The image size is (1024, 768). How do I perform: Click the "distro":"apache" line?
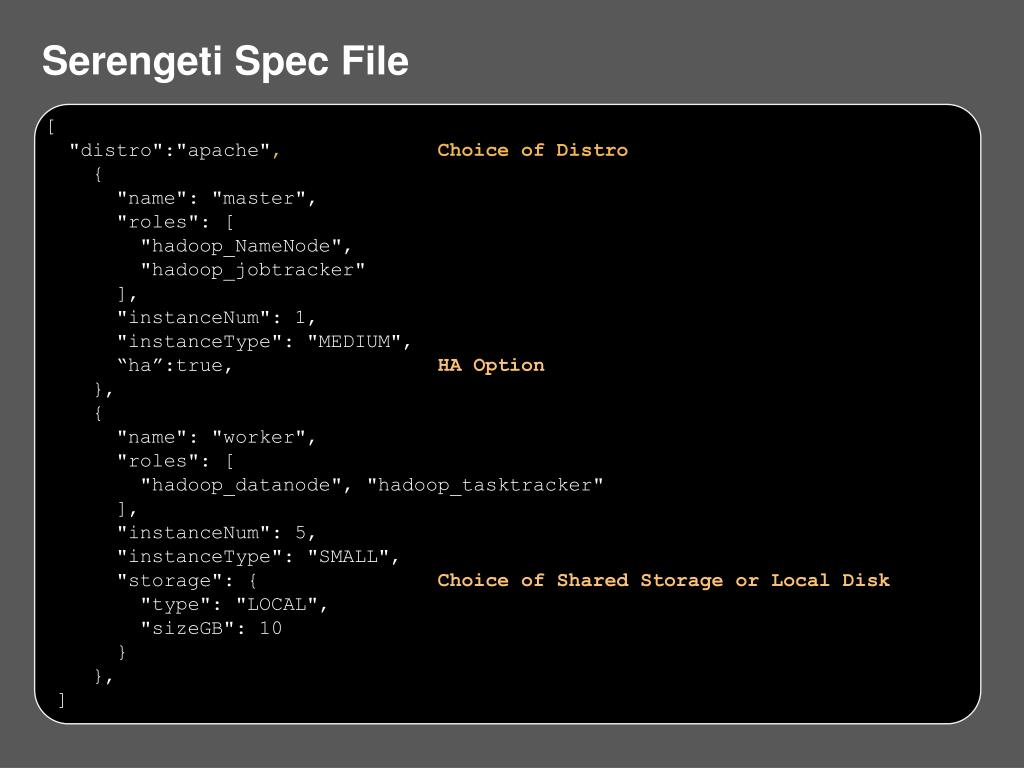tap(175, 151)
